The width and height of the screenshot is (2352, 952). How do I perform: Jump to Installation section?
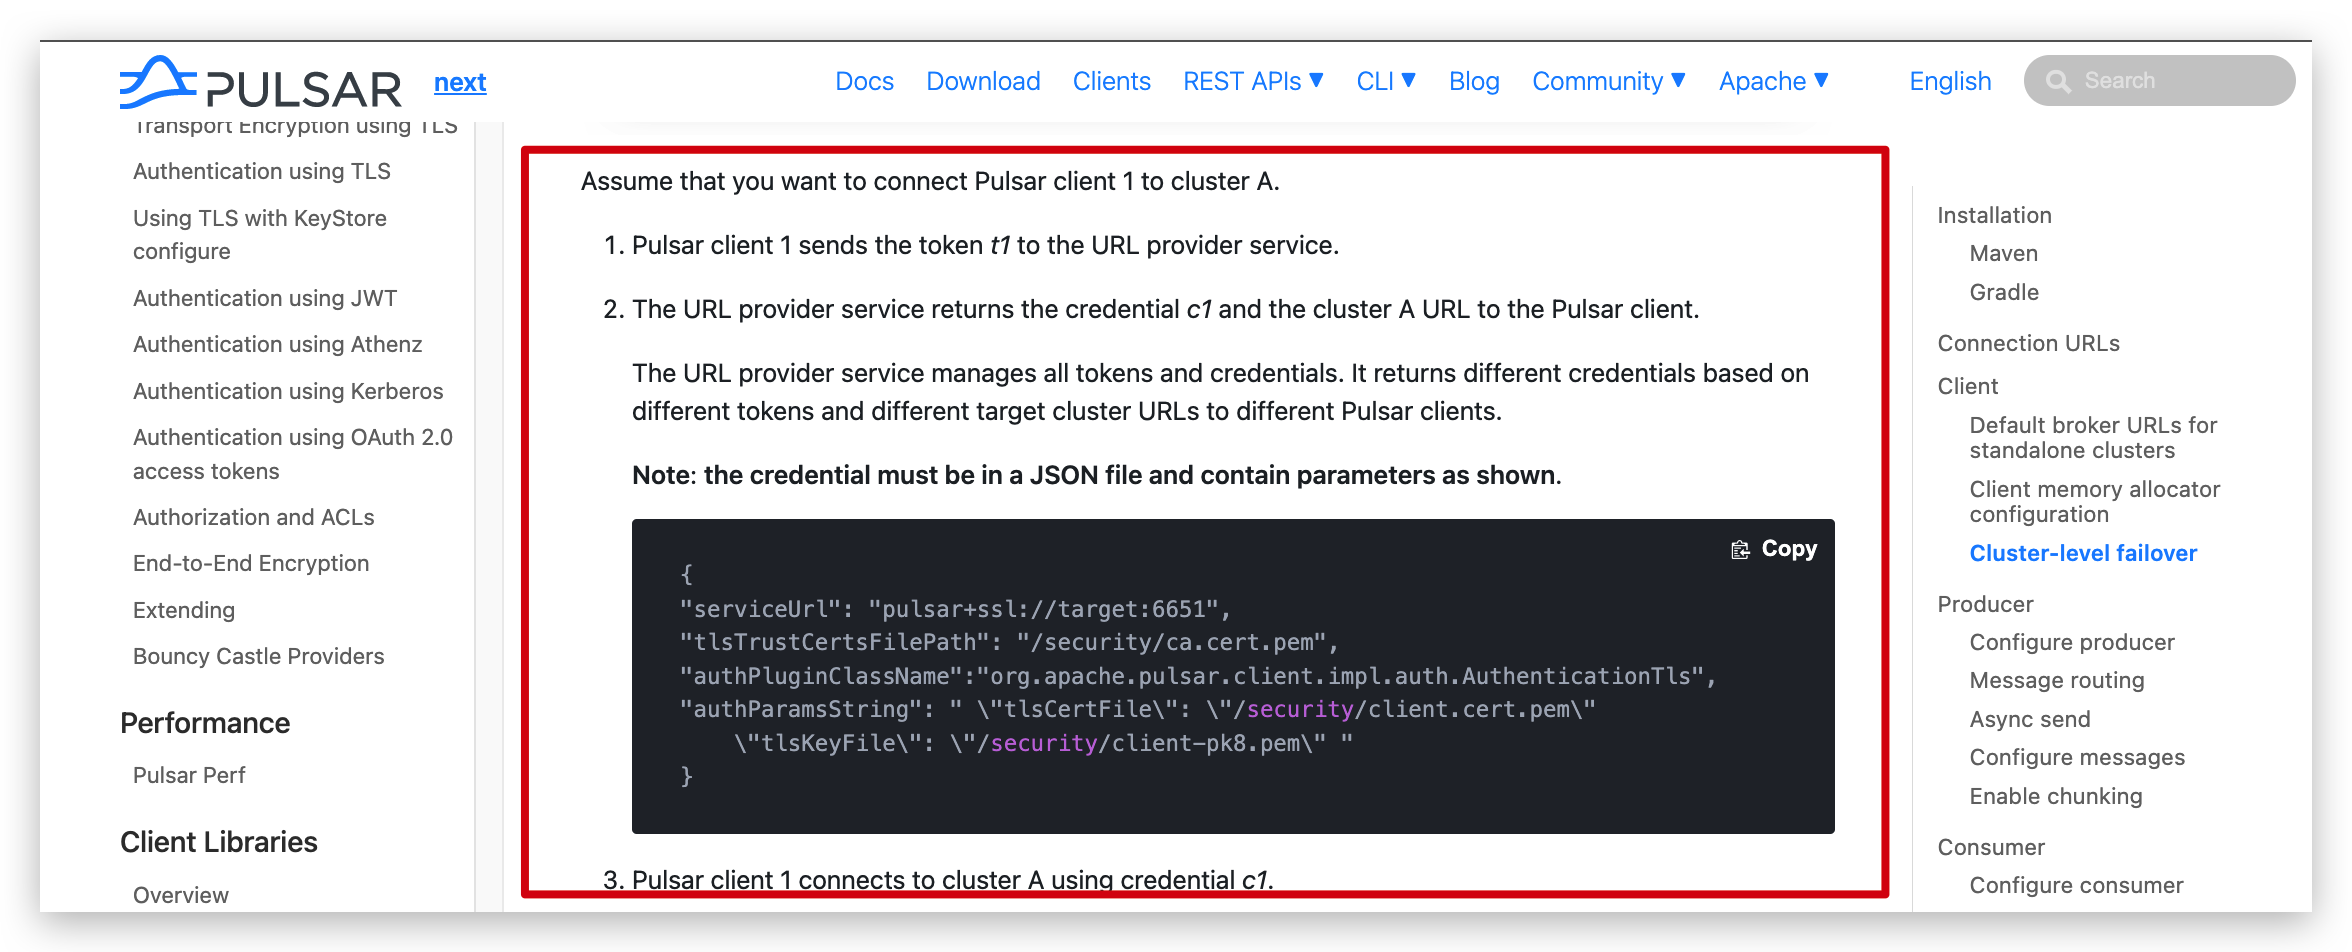coord(1994,215)
